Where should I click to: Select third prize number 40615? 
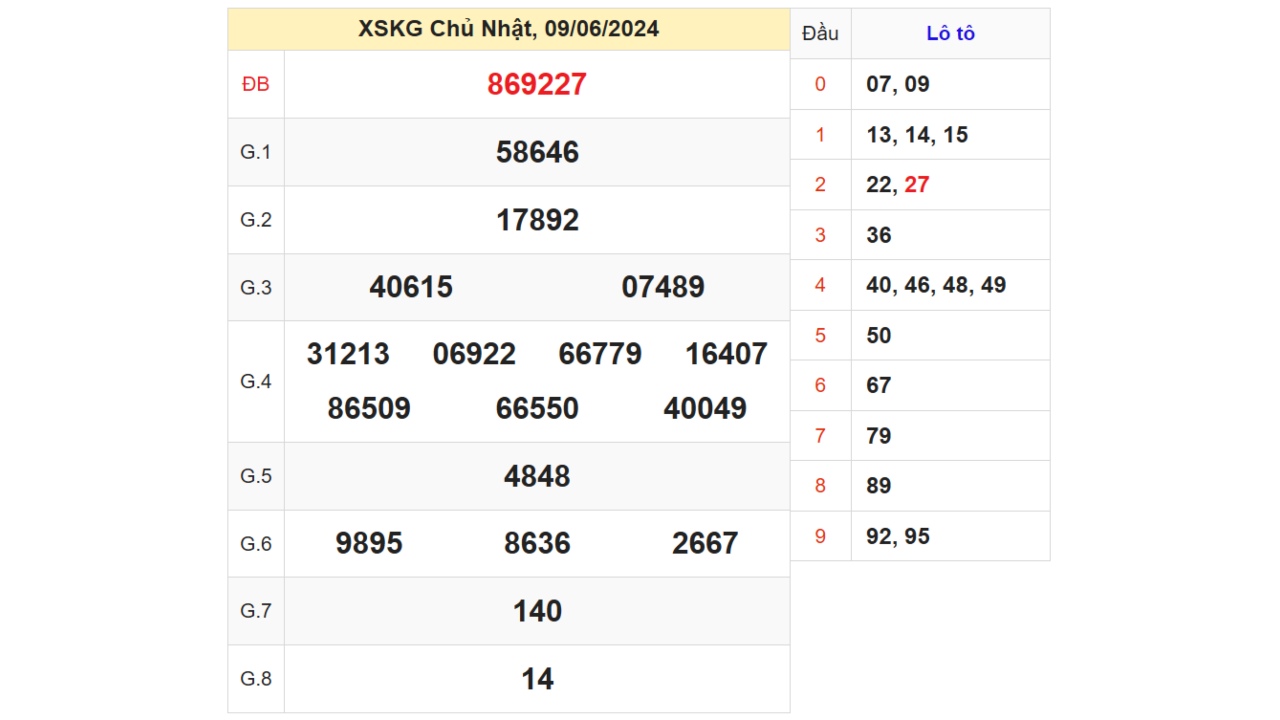pos(411,287)
